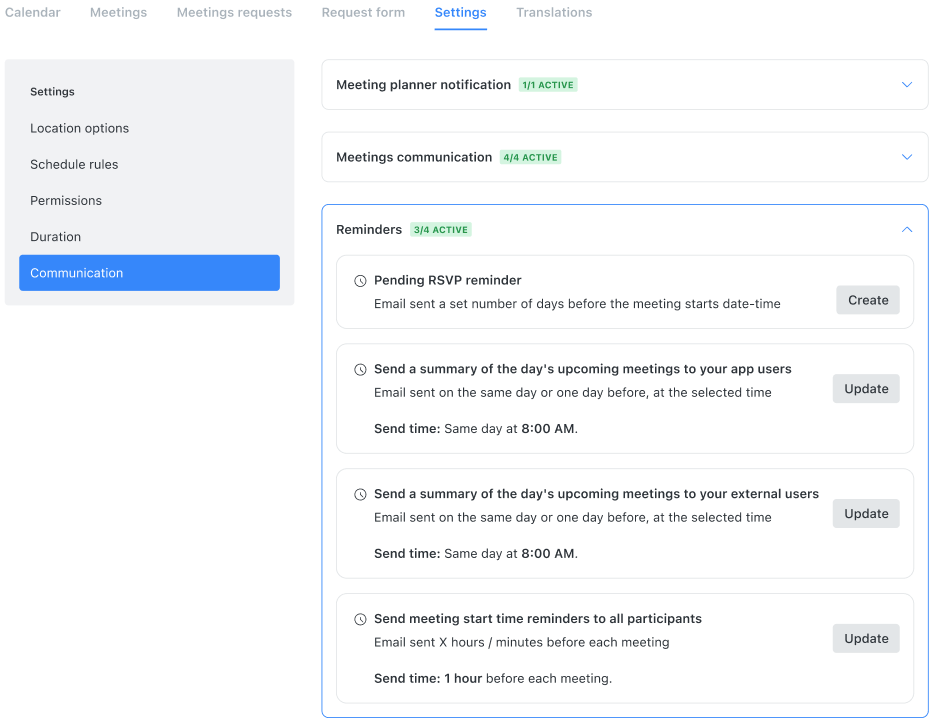Click the Settings heading in the sidebar
Screen dimensions: 935x727
(x=52, y=92)
